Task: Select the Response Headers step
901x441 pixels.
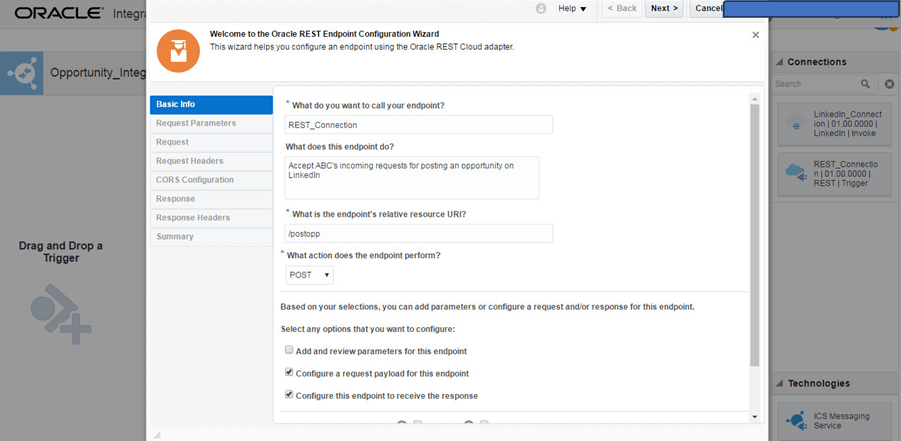Action: pos(211,218)
